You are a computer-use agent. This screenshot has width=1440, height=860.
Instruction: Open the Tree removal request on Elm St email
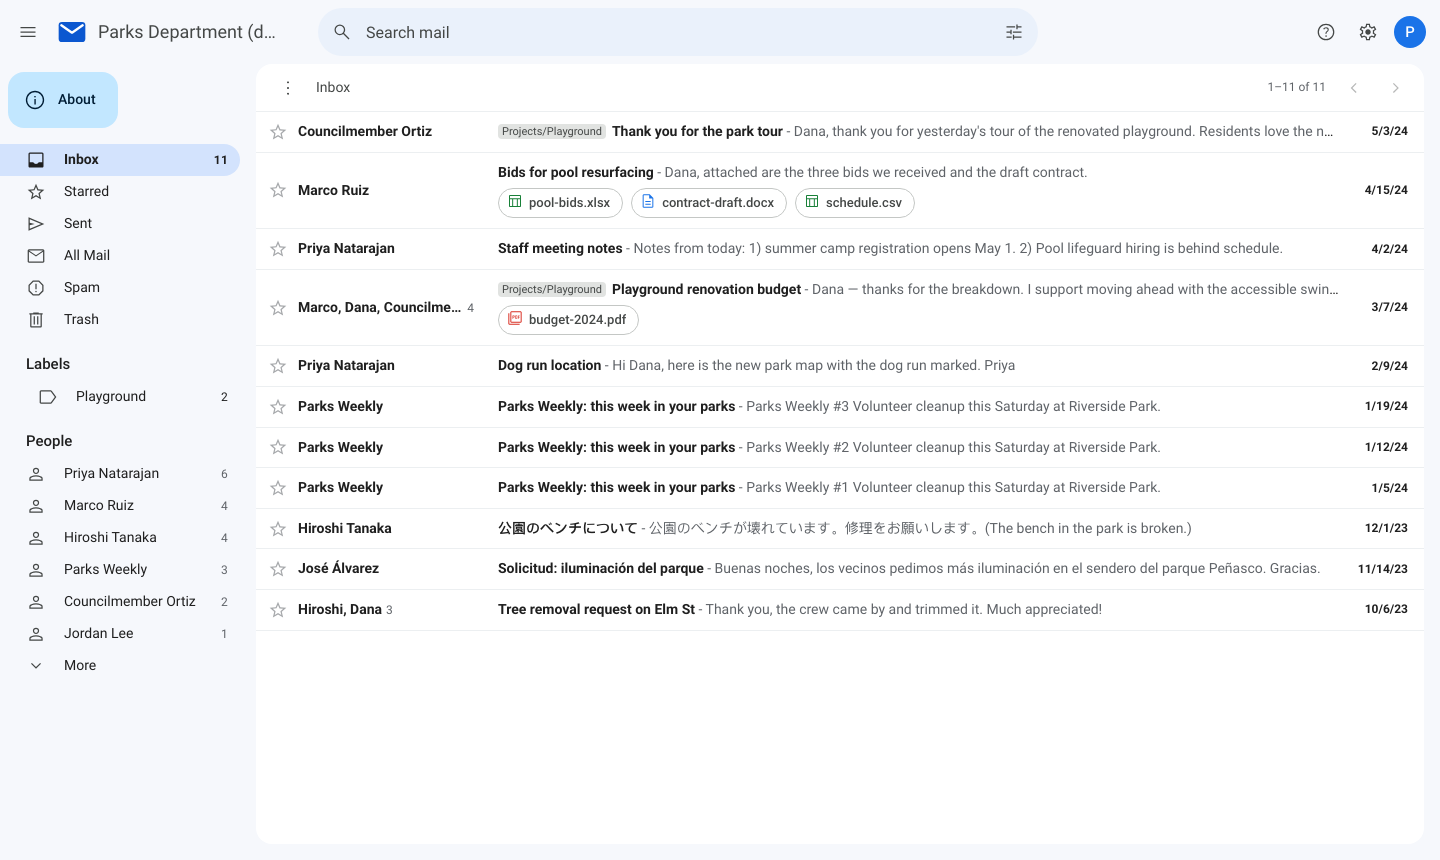coord(840,610)
